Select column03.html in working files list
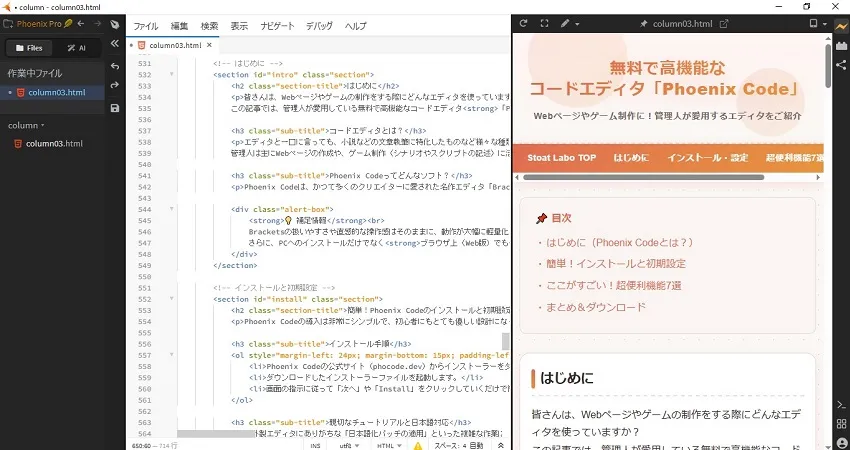 (x=52, y=92)
